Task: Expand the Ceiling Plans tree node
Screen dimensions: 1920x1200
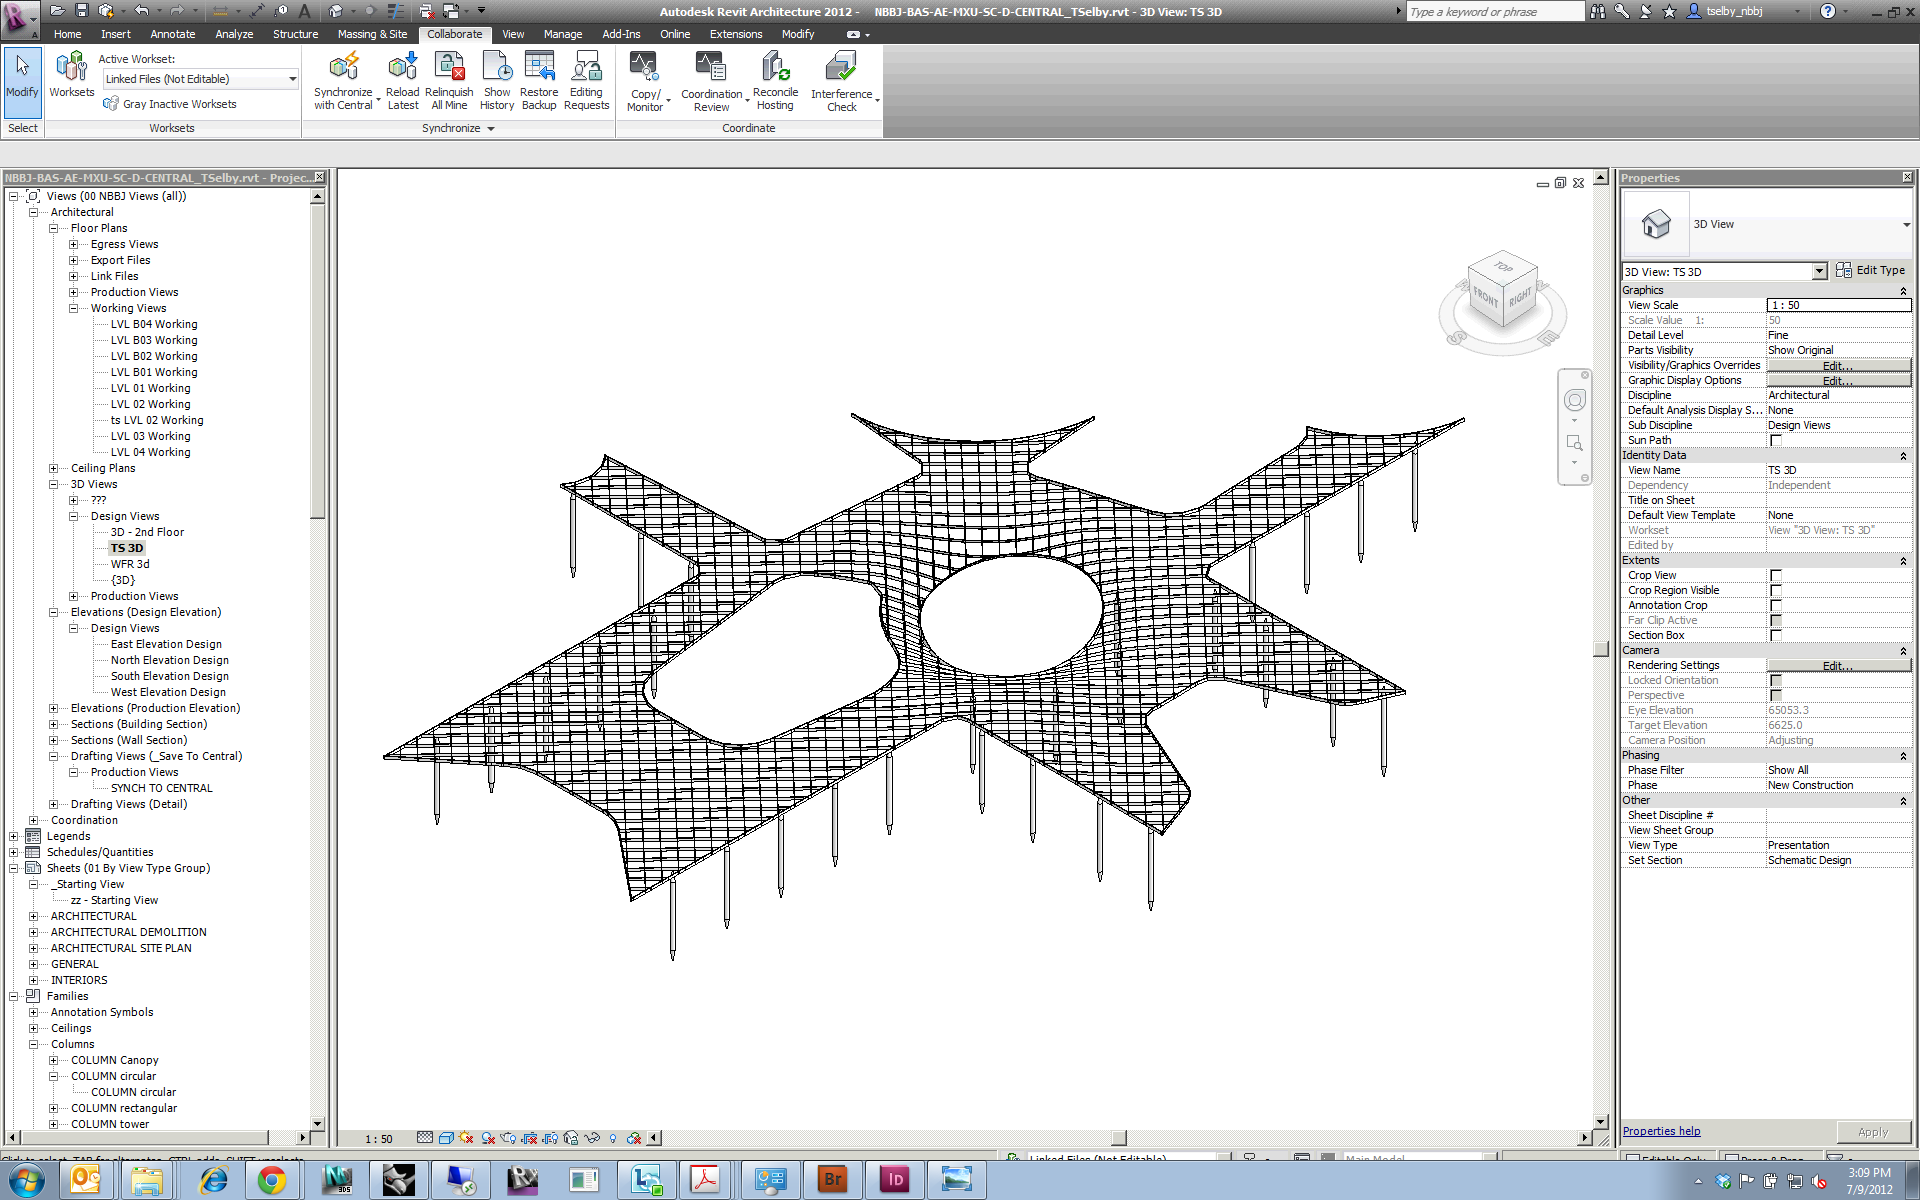Action: tap(54, 468)
